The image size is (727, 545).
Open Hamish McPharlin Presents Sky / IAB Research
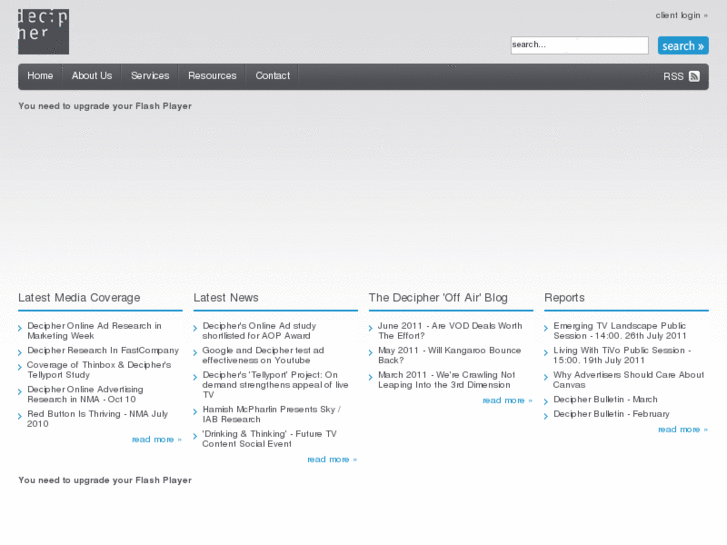pyautogui.click(x=271, y=414)
